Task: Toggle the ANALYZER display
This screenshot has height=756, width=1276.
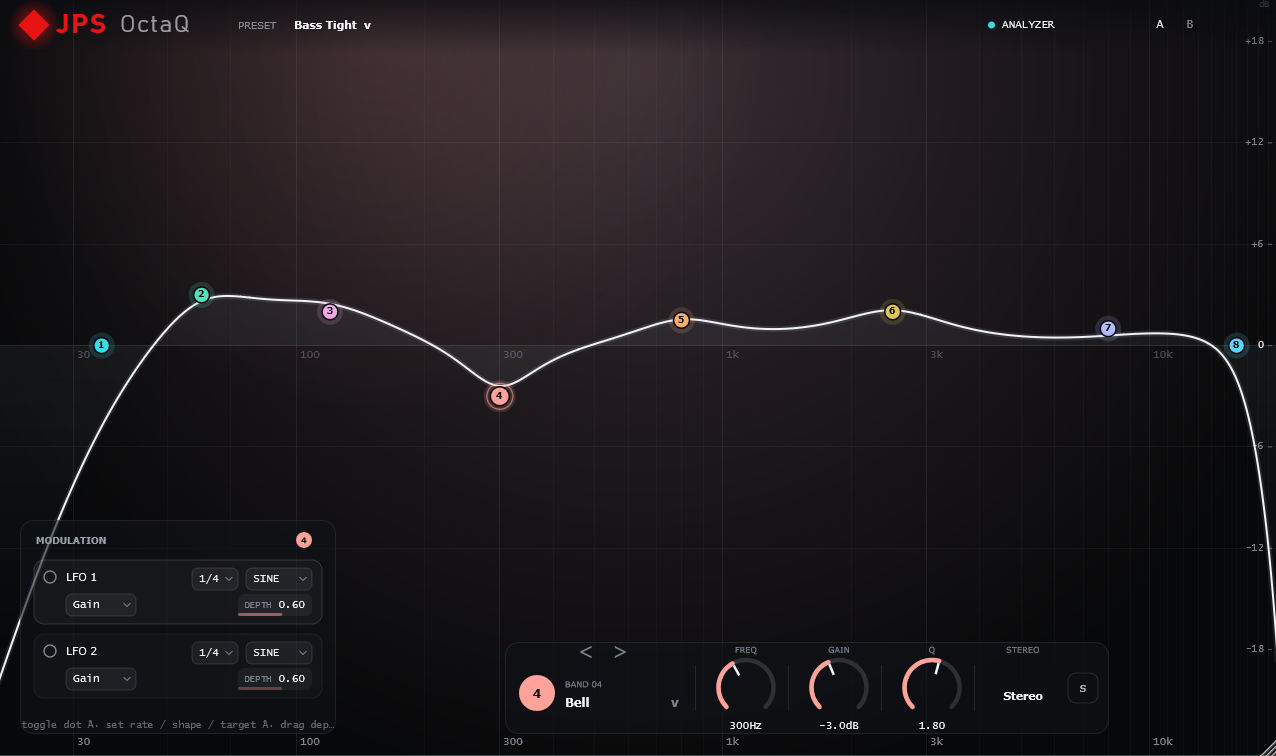Action: coord(1021,24)
